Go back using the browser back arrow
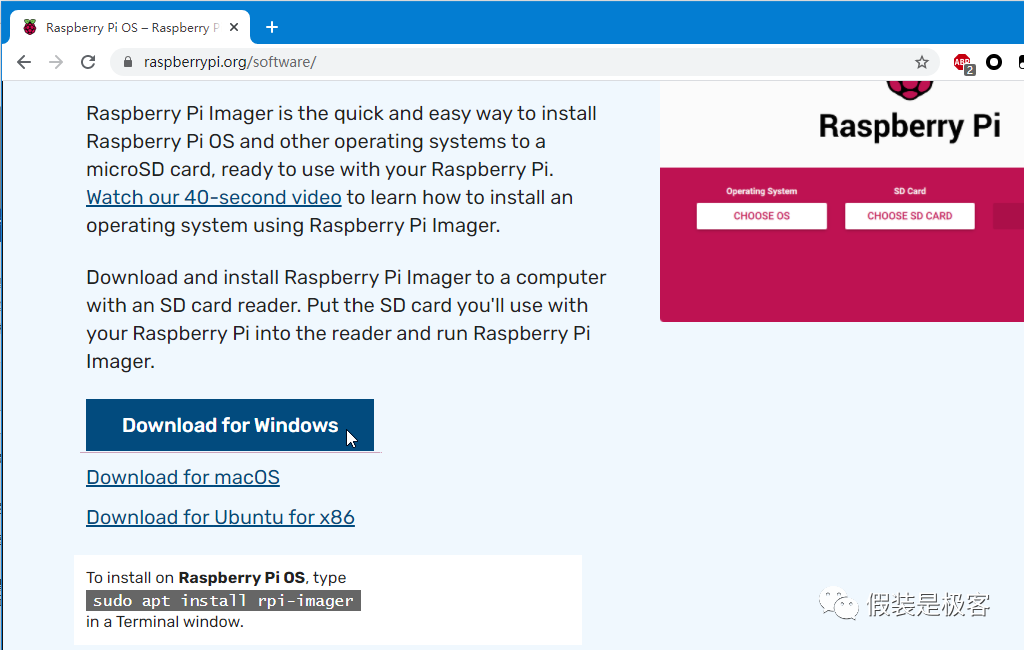 point(24,62)
